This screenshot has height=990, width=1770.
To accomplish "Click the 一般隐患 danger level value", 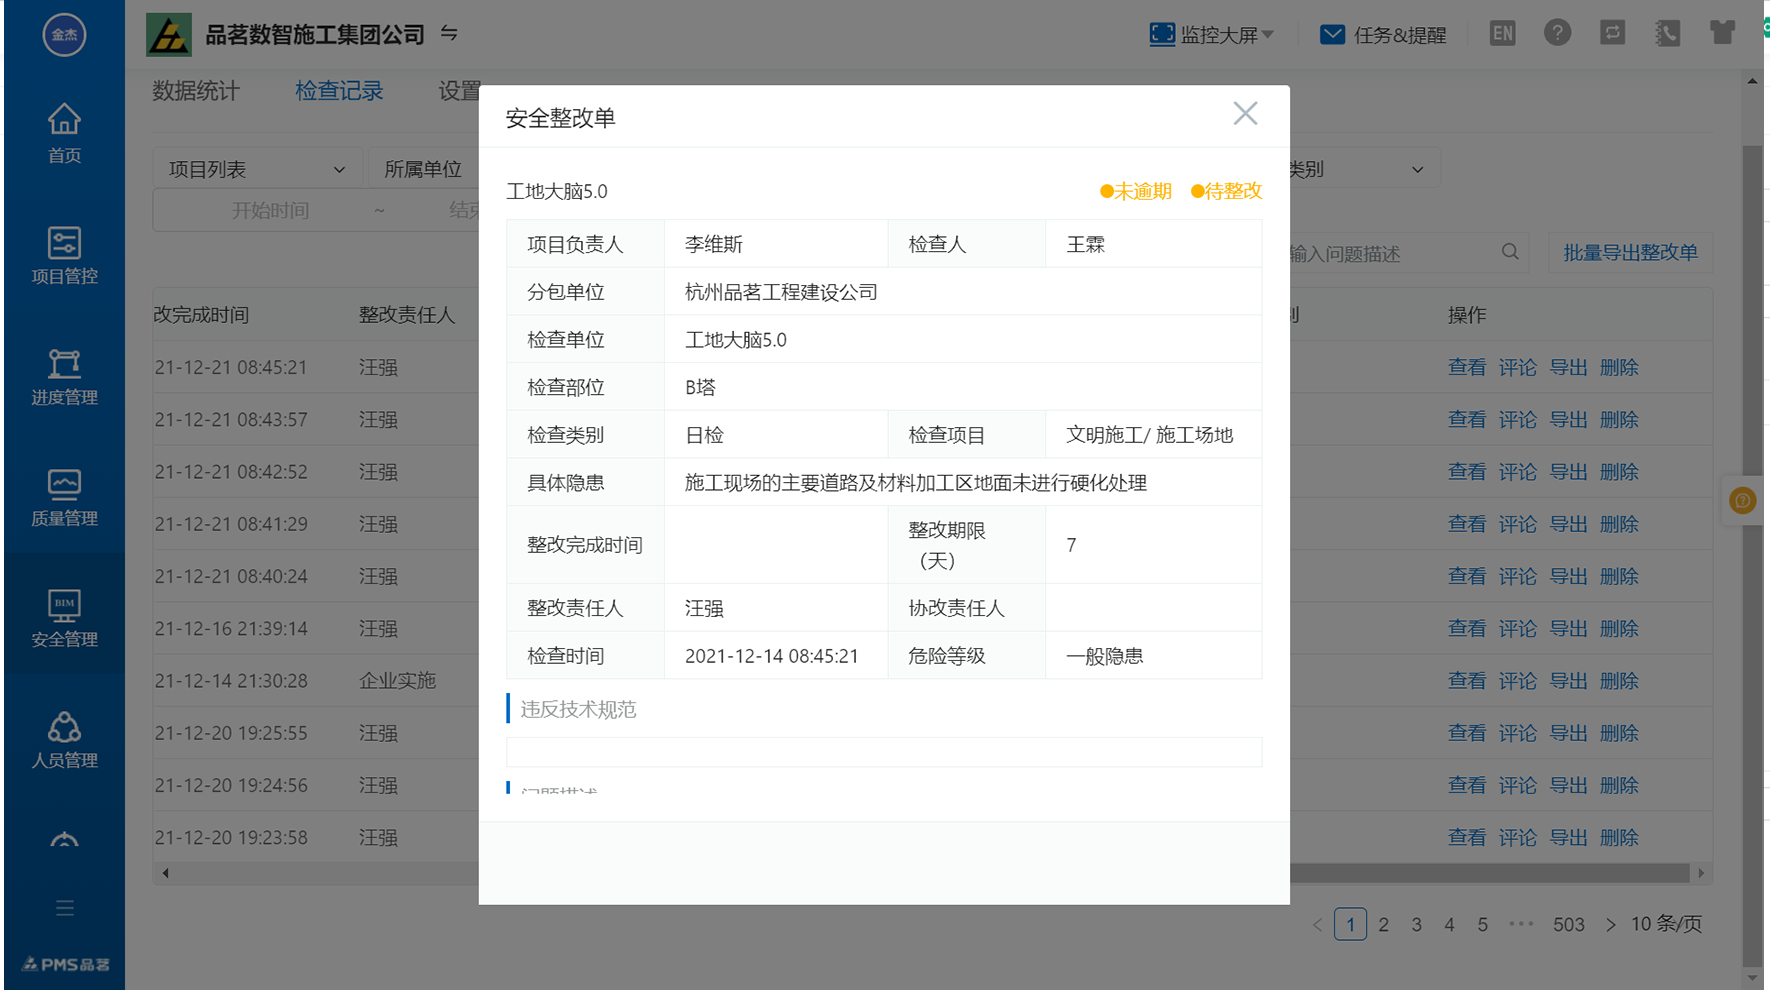I will pyautogui.click(x=1104, y=656).
